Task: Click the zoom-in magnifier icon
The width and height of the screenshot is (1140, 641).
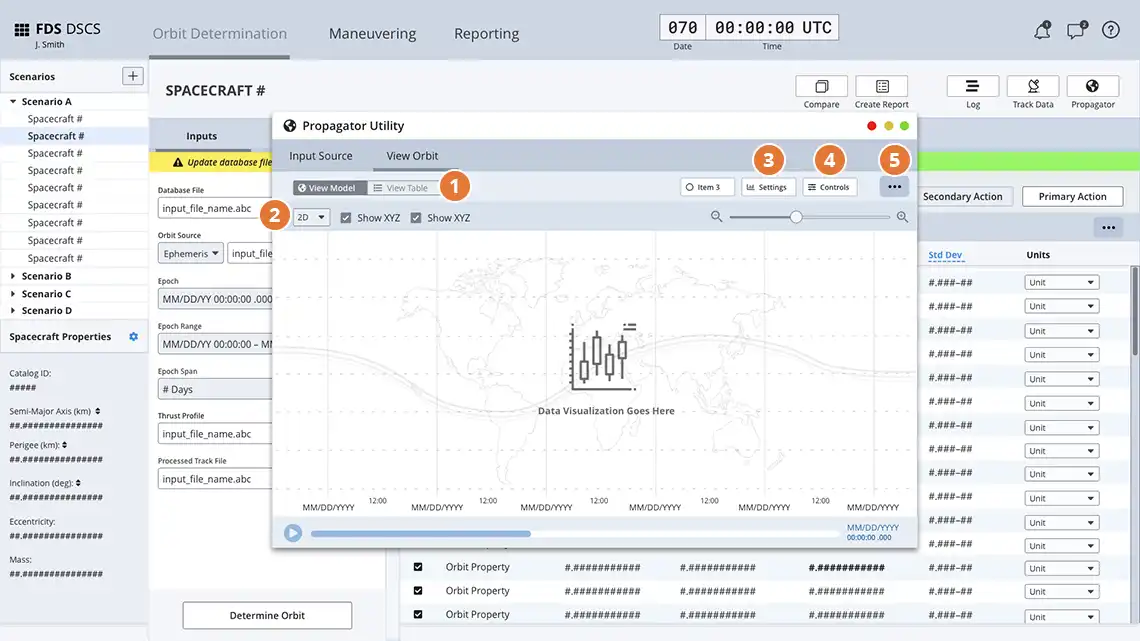Action: (x=902, y=216)
